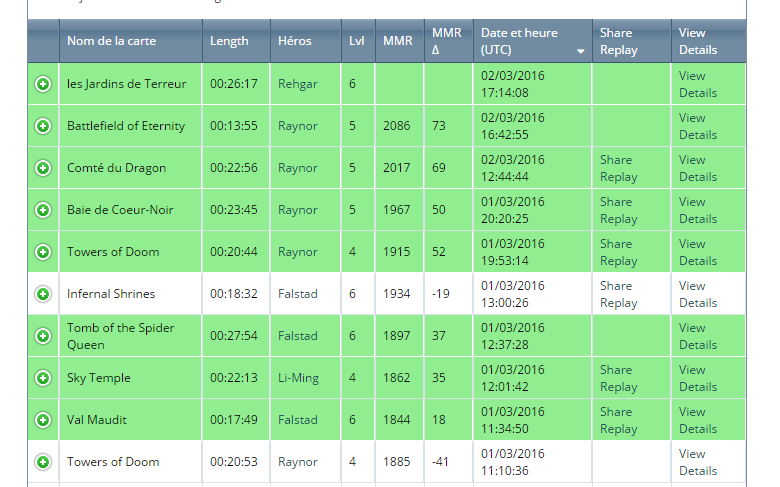Screen dimensions: 780x487
Task: Select 'Comté du Dragon' map name
Action: coord(116,168)
